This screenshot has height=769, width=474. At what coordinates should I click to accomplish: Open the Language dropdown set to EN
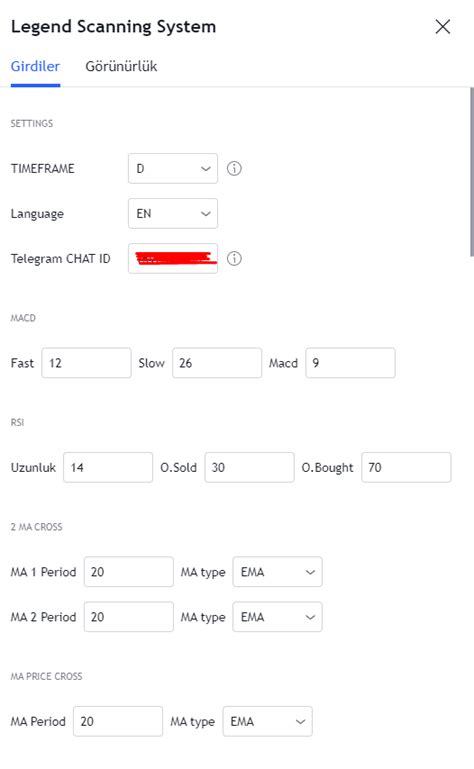coord(173,213)
